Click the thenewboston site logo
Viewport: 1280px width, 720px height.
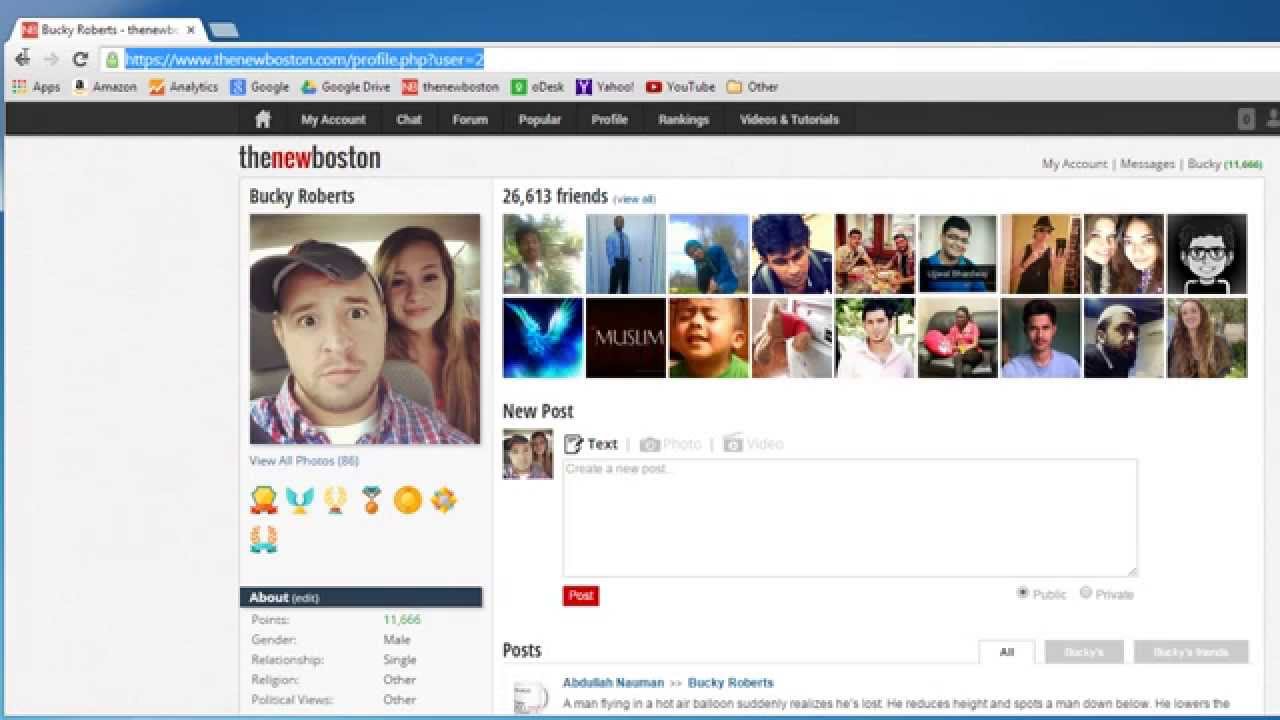(x=310, y=158)
